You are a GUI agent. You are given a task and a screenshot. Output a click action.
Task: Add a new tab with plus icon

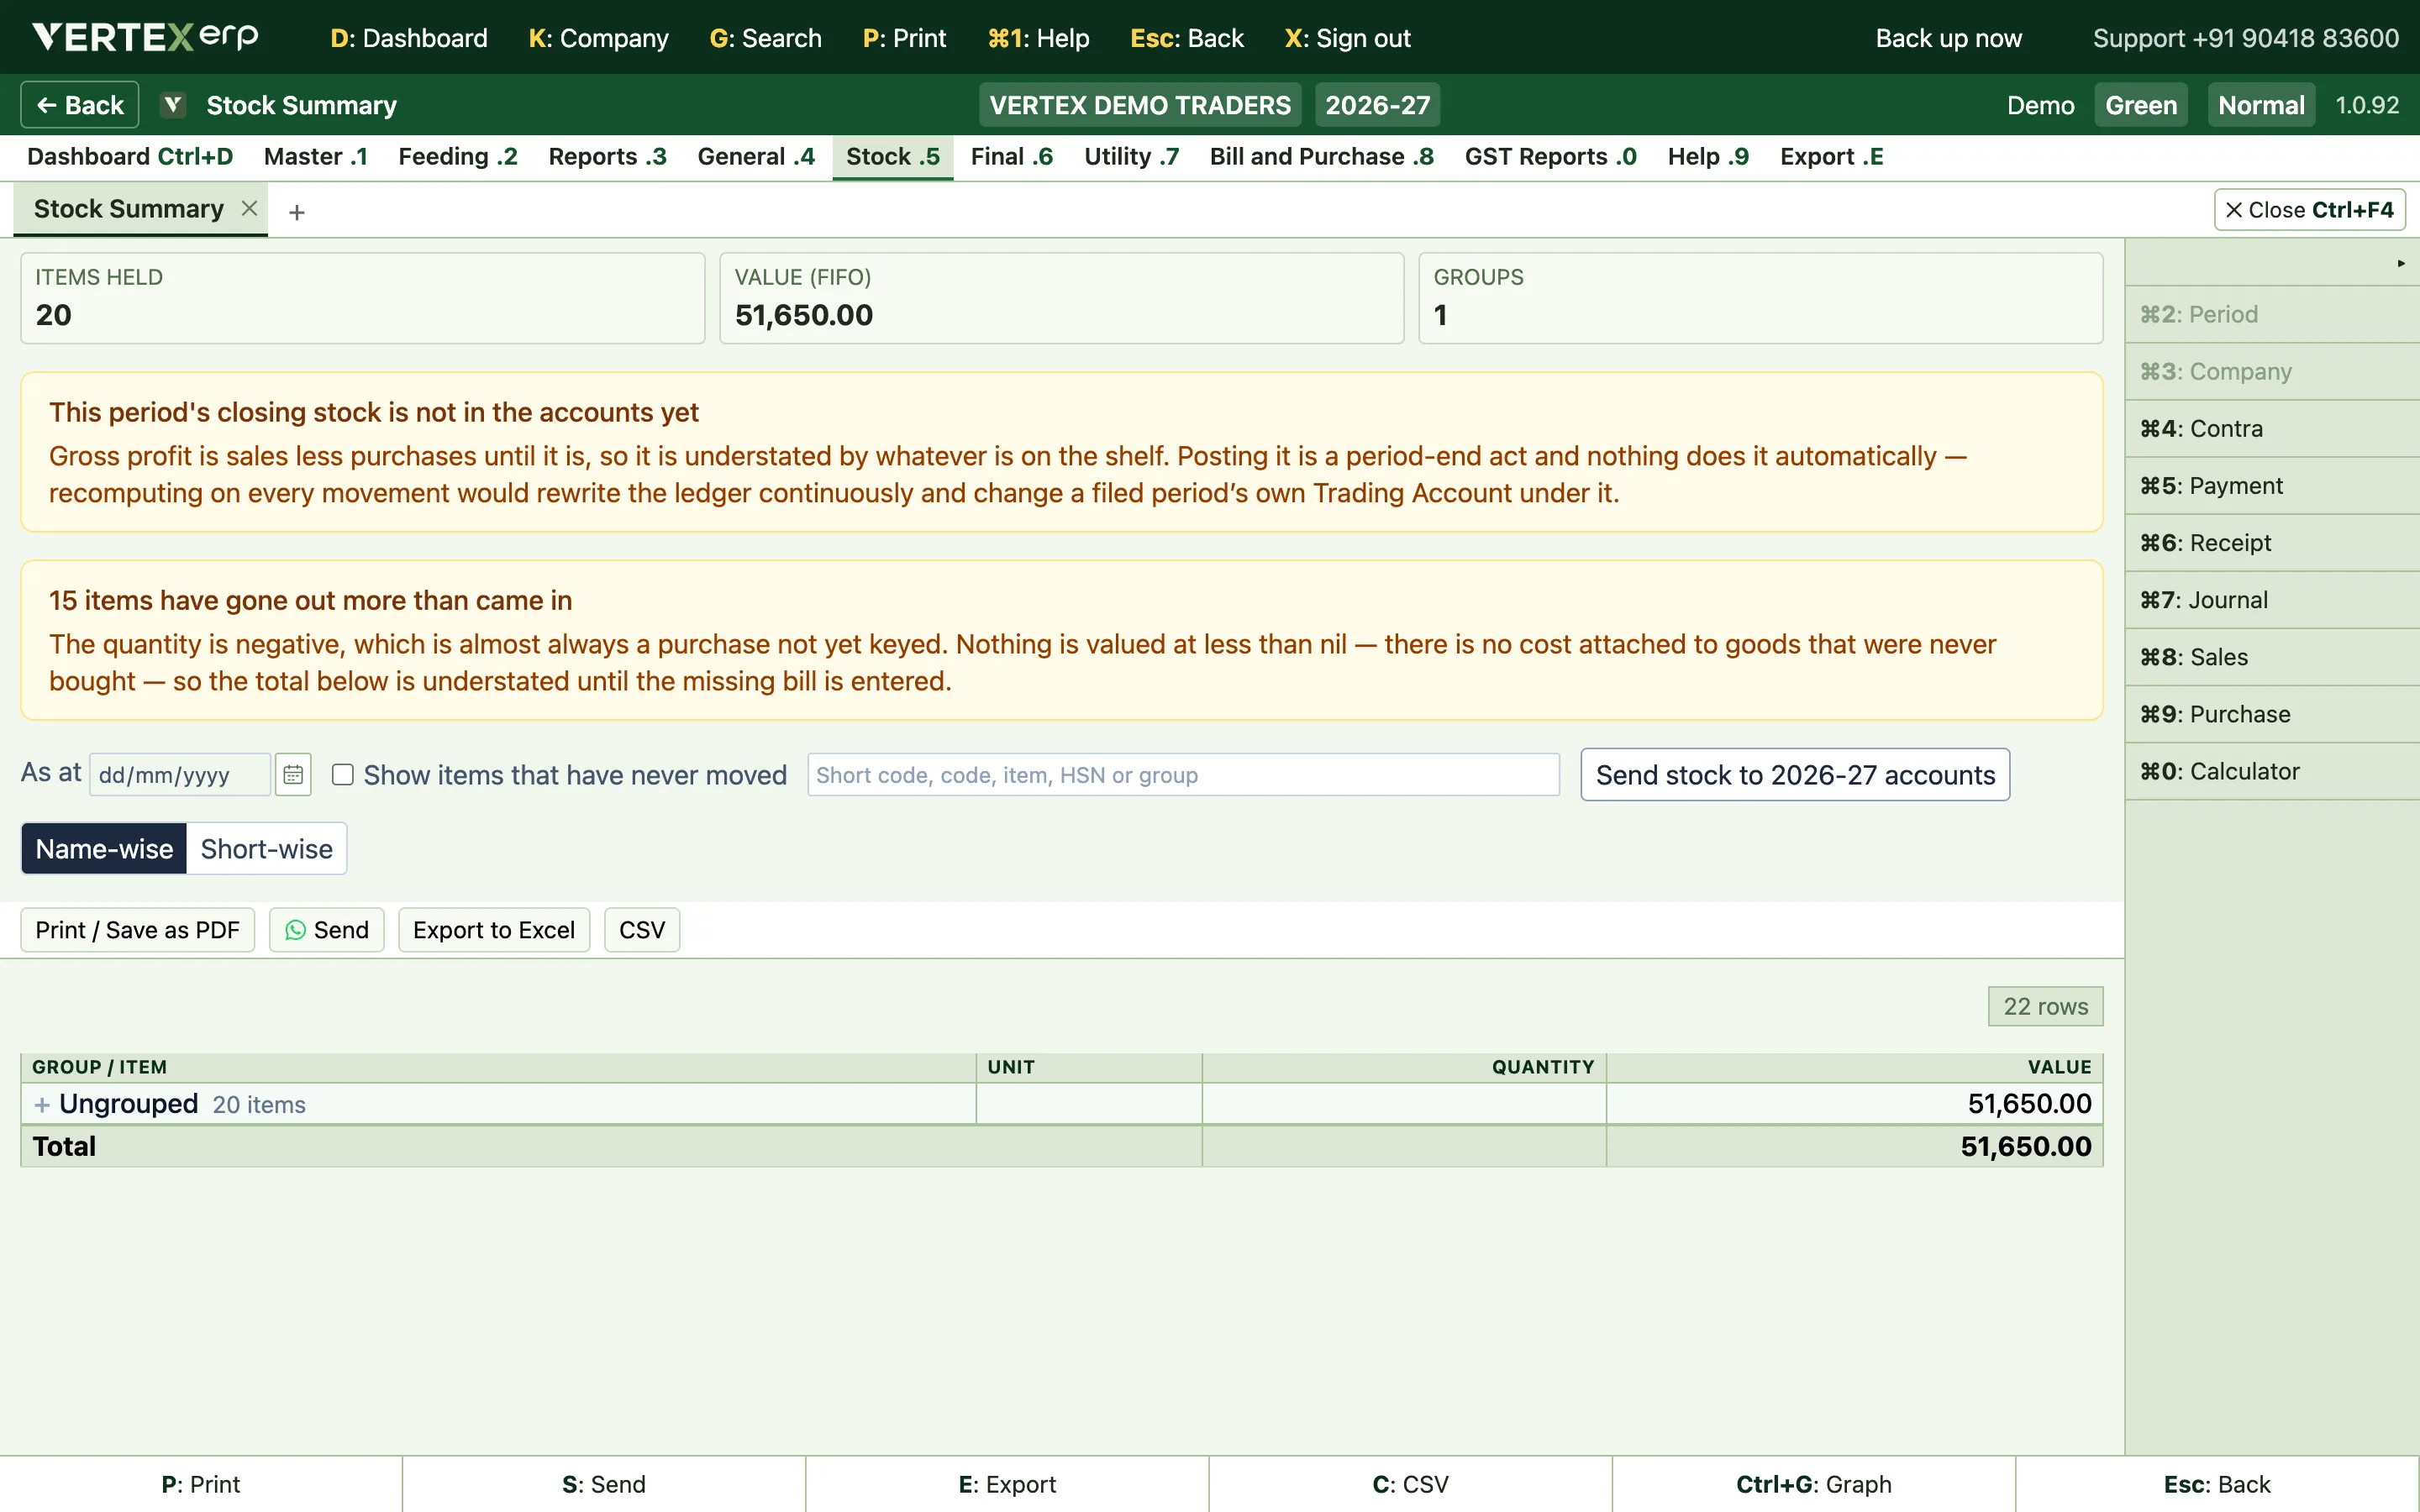click(297, 212)
